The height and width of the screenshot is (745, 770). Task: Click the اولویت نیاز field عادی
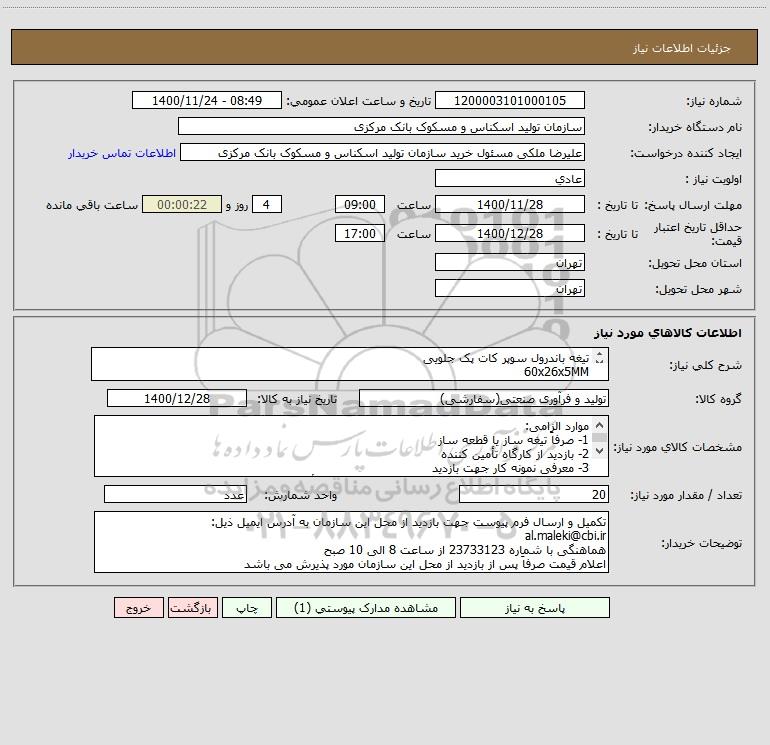pyautogui.click(x=510, y=178)
